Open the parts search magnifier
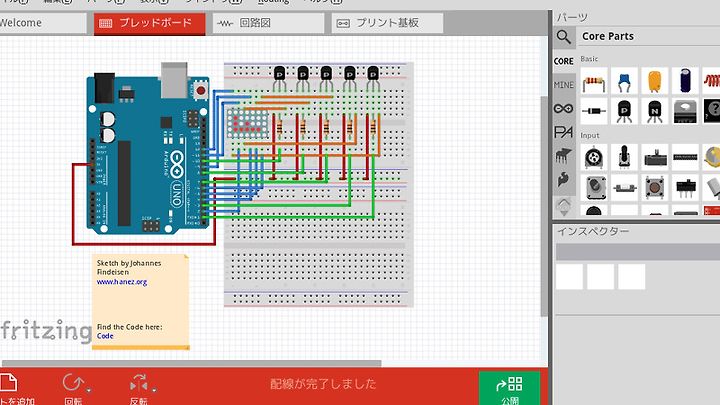 (564, 37)
